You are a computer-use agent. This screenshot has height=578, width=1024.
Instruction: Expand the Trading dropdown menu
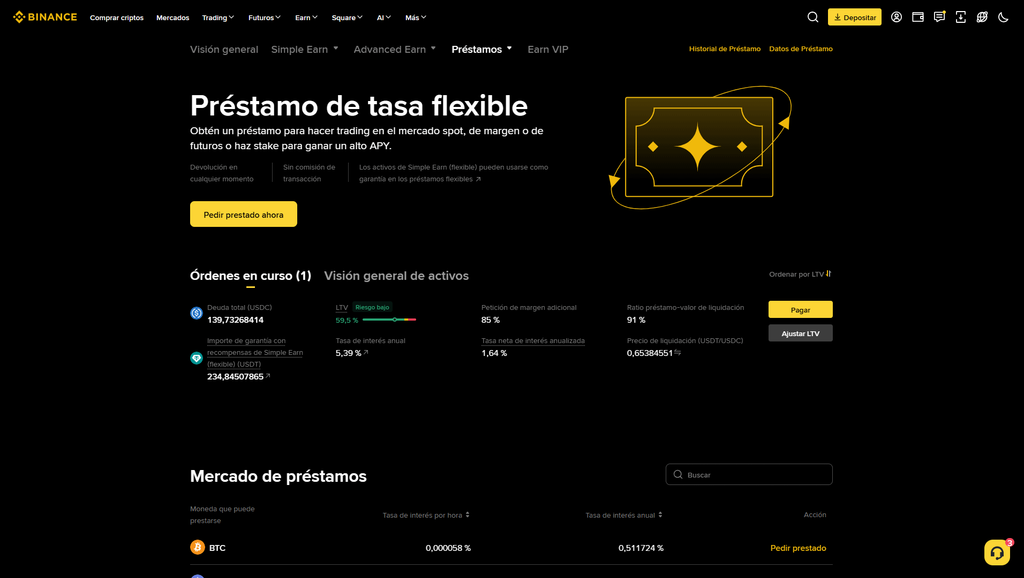(x=217, y=18)
